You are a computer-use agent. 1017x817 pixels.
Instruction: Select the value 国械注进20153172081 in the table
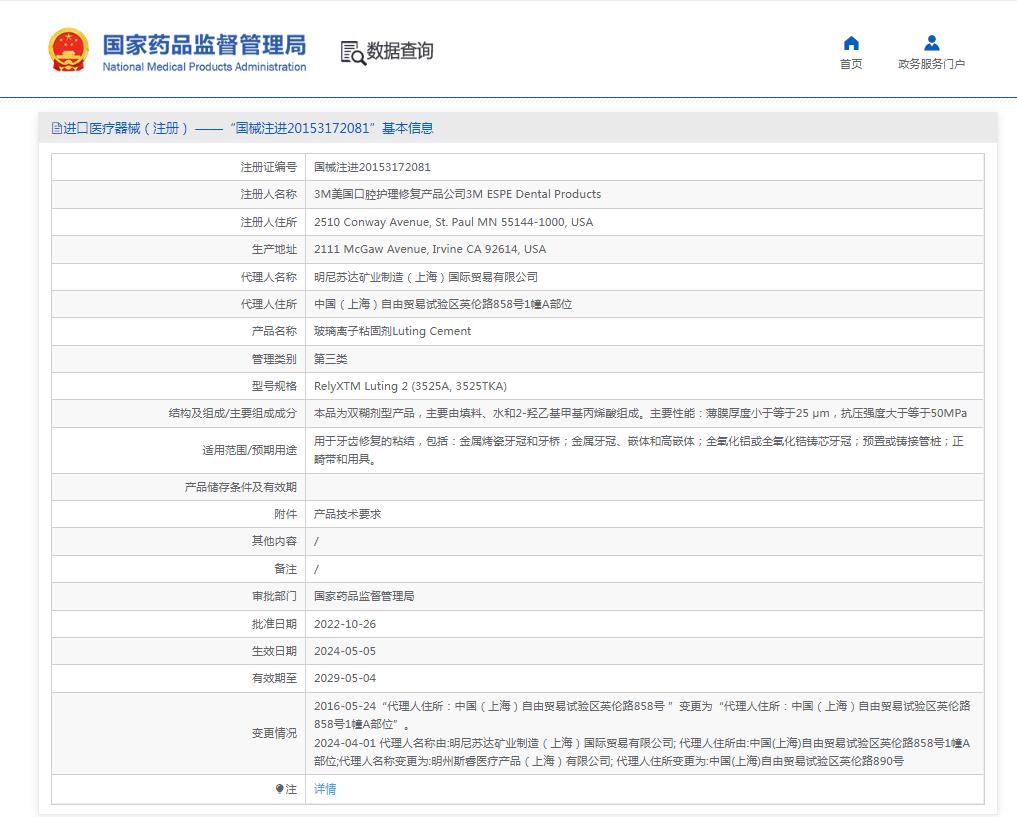point(372,167)
